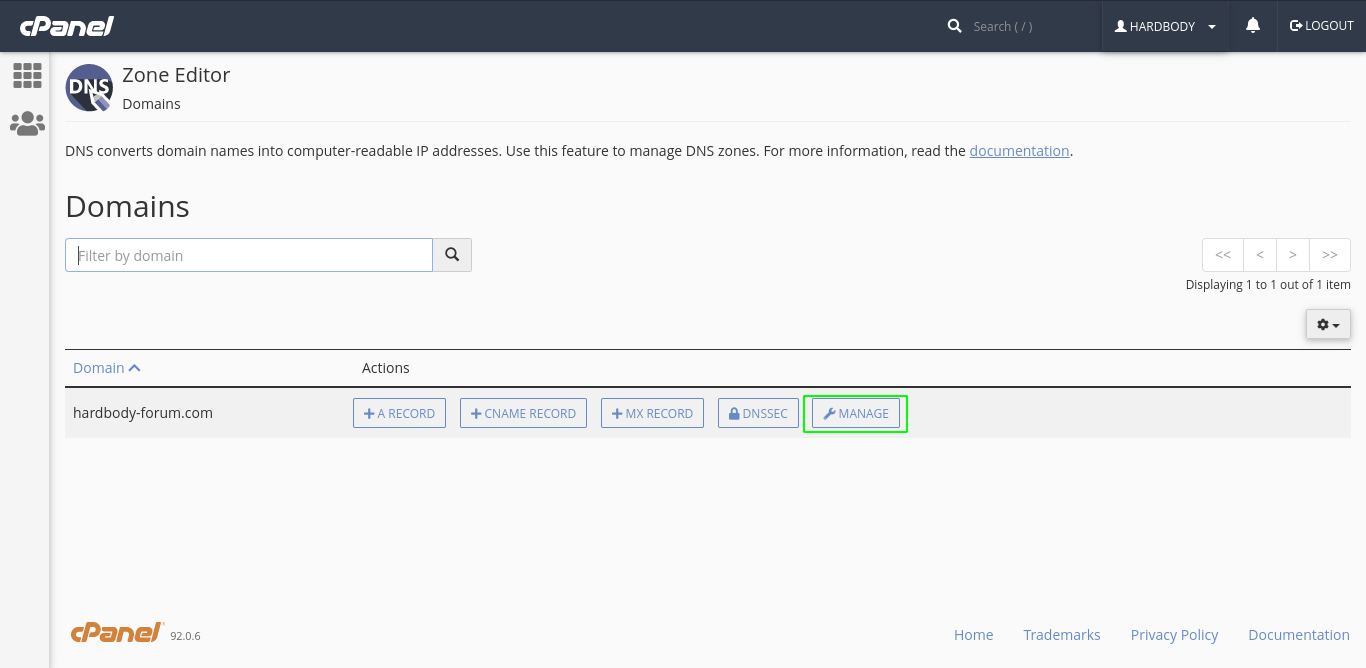1366x668 pixels.
Task: Click the filter search magnifier button
Action: [x=452, y=255]
